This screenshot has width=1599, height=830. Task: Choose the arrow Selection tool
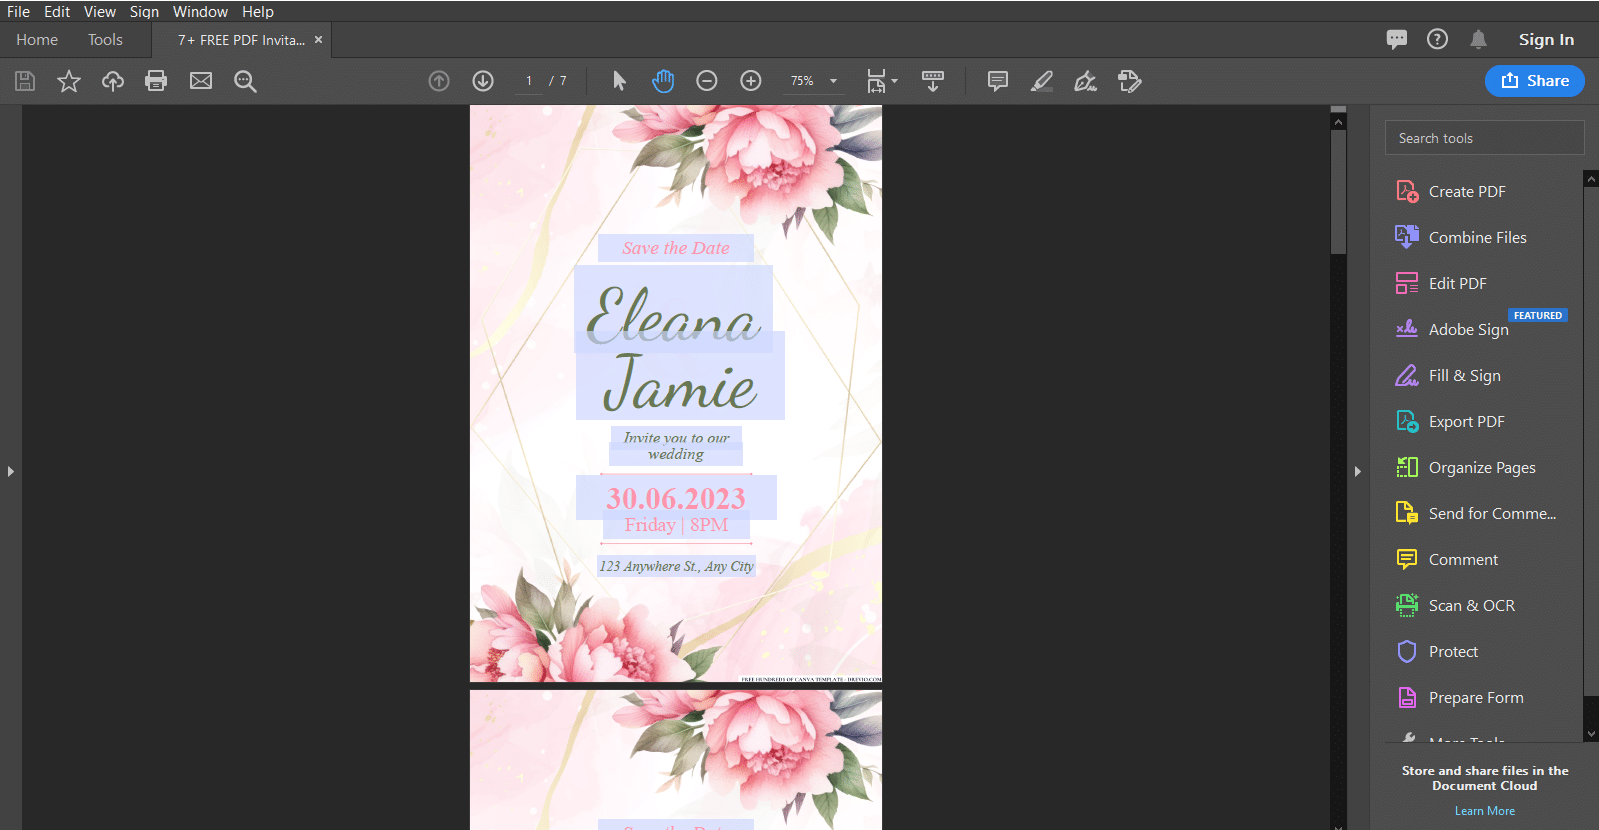619,81
